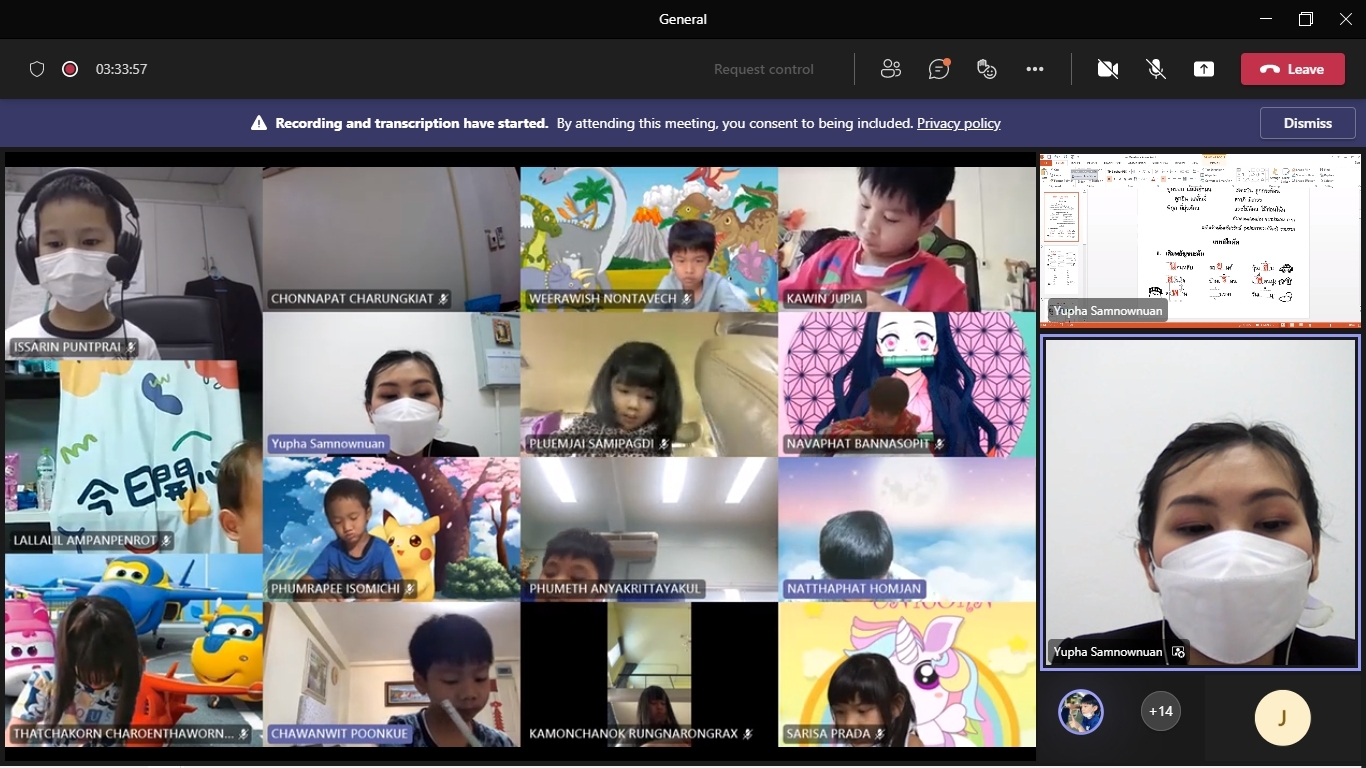Click the red recording indicator icon
Image resolution: width=1366 pixels, height=768 pixels.
(70, 69)
